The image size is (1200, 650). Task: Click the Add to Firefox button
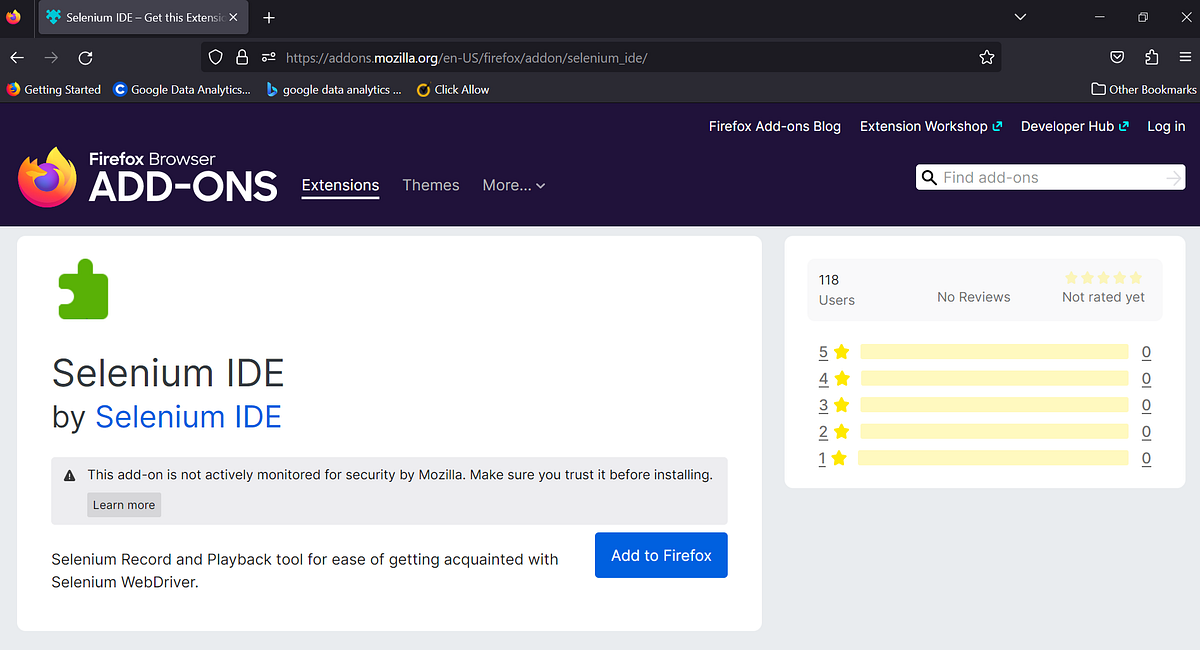661,555
